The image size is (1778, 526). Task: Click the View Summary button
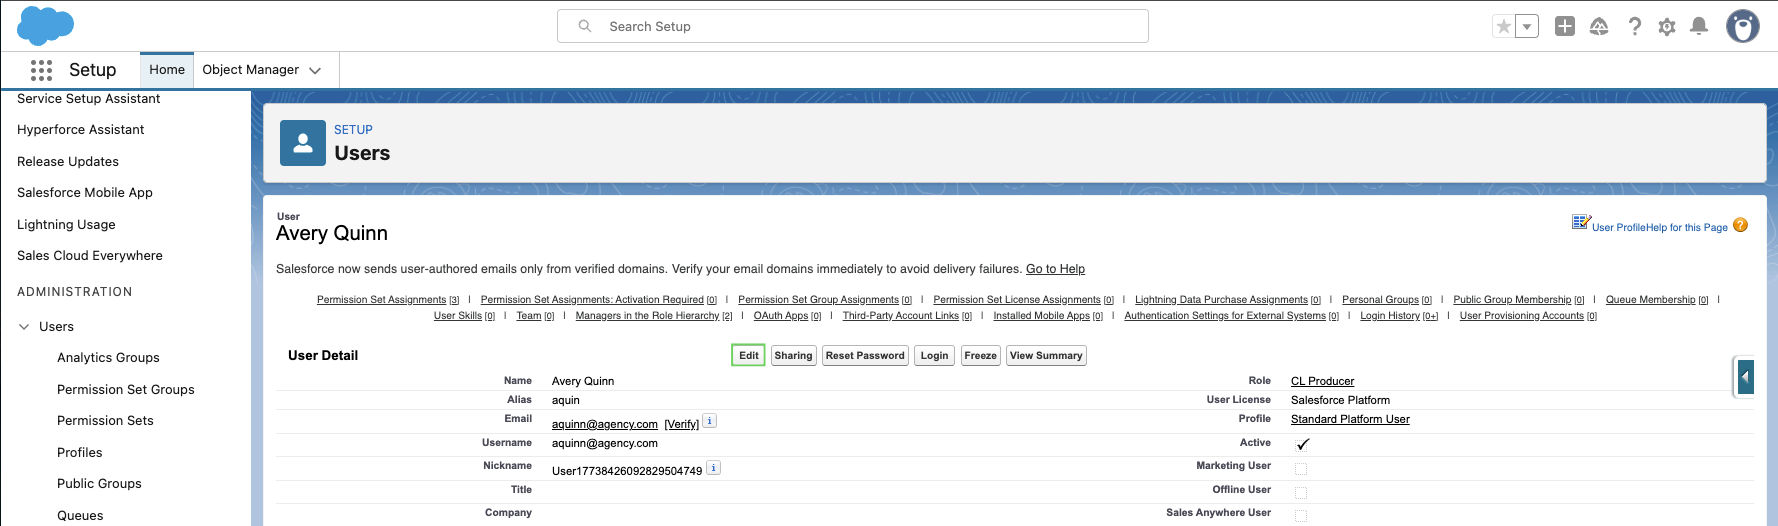click(1046, 355)
